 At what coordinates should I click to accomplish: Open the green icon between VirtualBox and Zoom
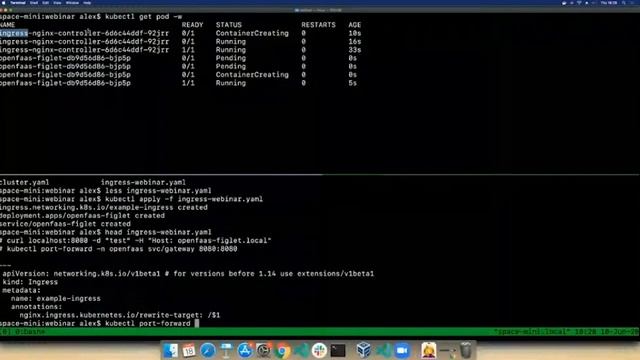click(384, 350)
